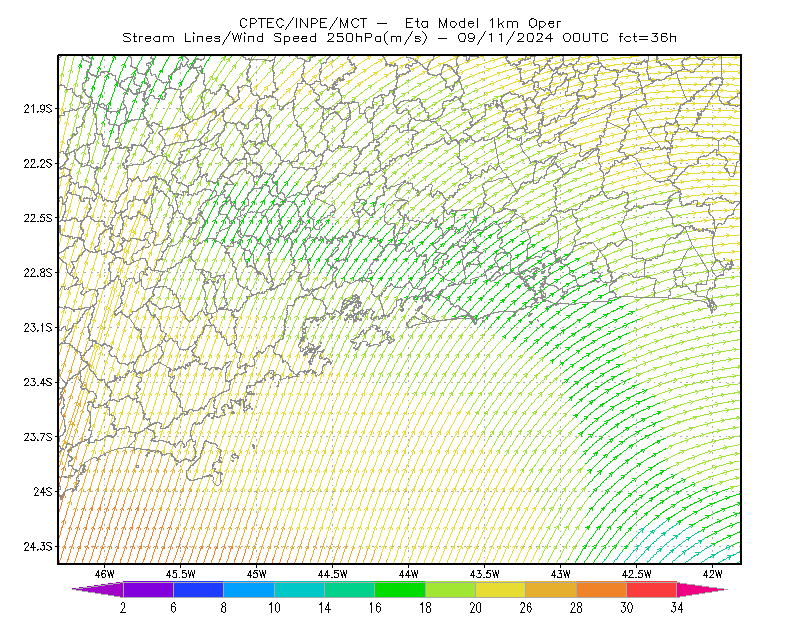Click the 44W longitude axis label

coord(408,574)
